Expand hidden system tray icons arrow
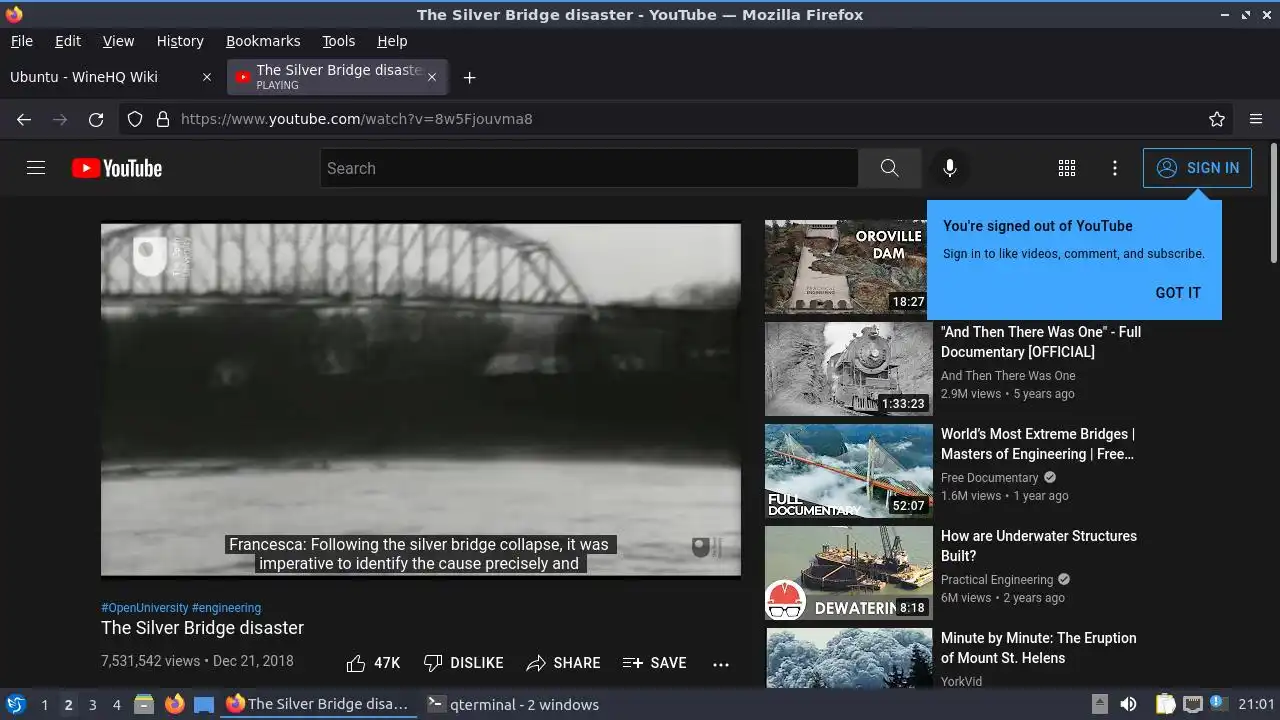 [1099, 704]
